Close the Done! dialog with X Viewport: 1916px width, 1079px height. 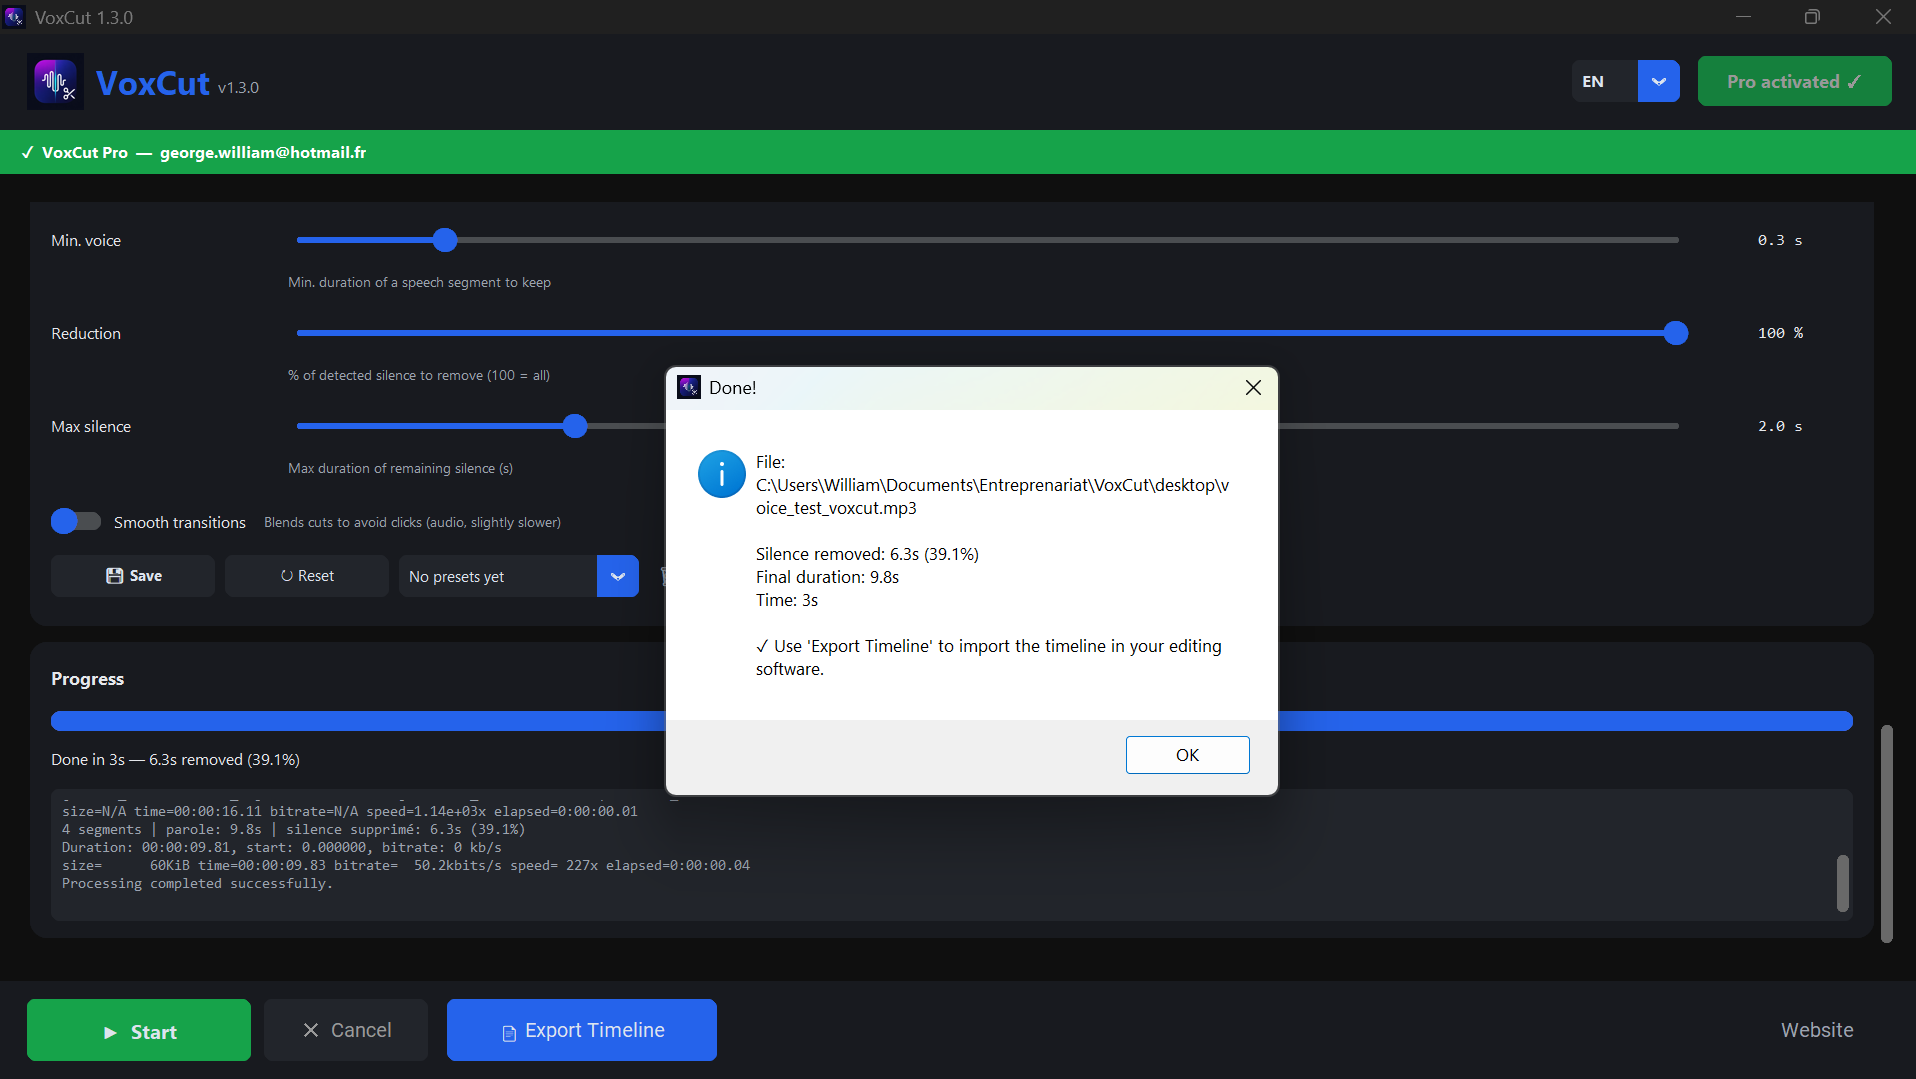(1253, 388)
